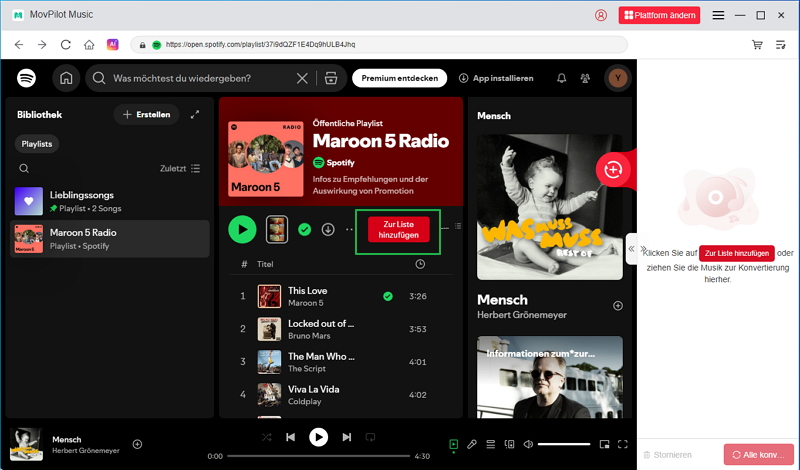
Task: Open the MovPilot hamburger menu
Action: tap(718, 15)
